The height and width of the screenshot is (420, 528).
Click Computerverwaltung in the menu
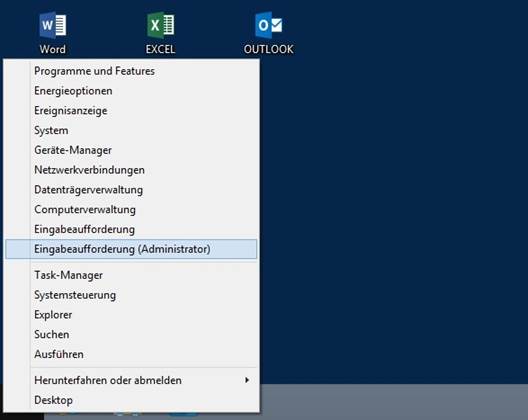pos(131,209)
